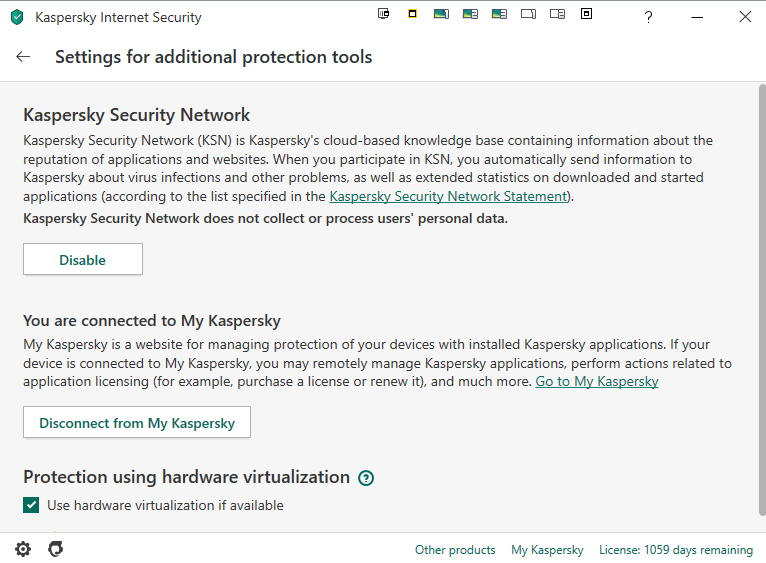This screenshot has width=766, height=563.
Task: Open settings via the gear icon
Action: click(x=23, y=549)
